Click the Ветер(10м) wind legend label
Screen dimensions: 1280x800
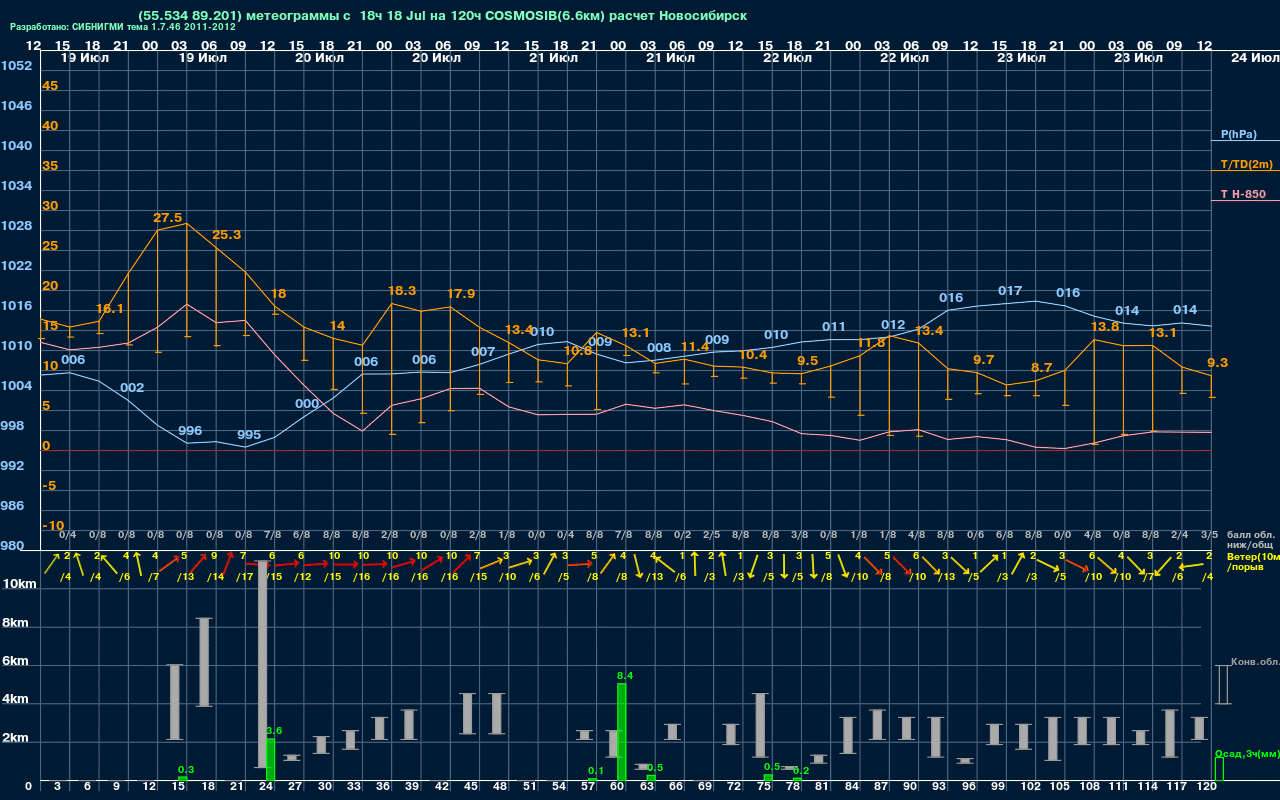click(x=1253, y=555)
